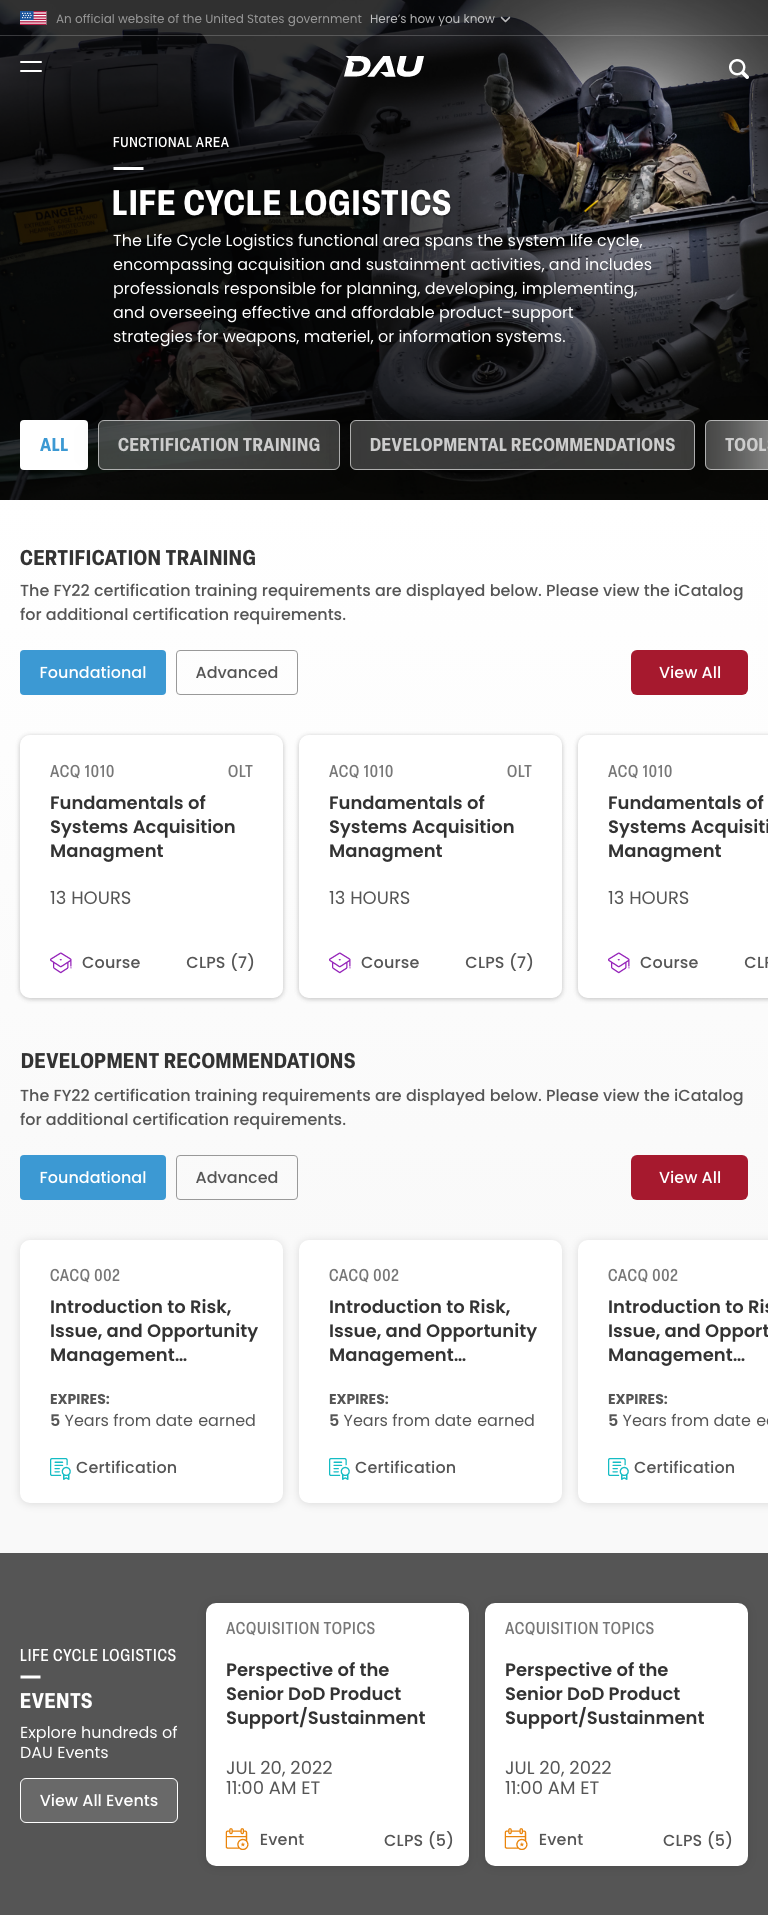
Task: Click View All for Development Recommendations
Action: click(689, 1177)
